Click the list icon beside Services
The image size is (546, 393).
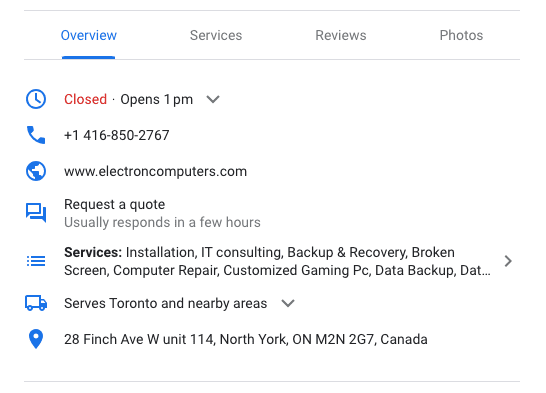[36, 261]
